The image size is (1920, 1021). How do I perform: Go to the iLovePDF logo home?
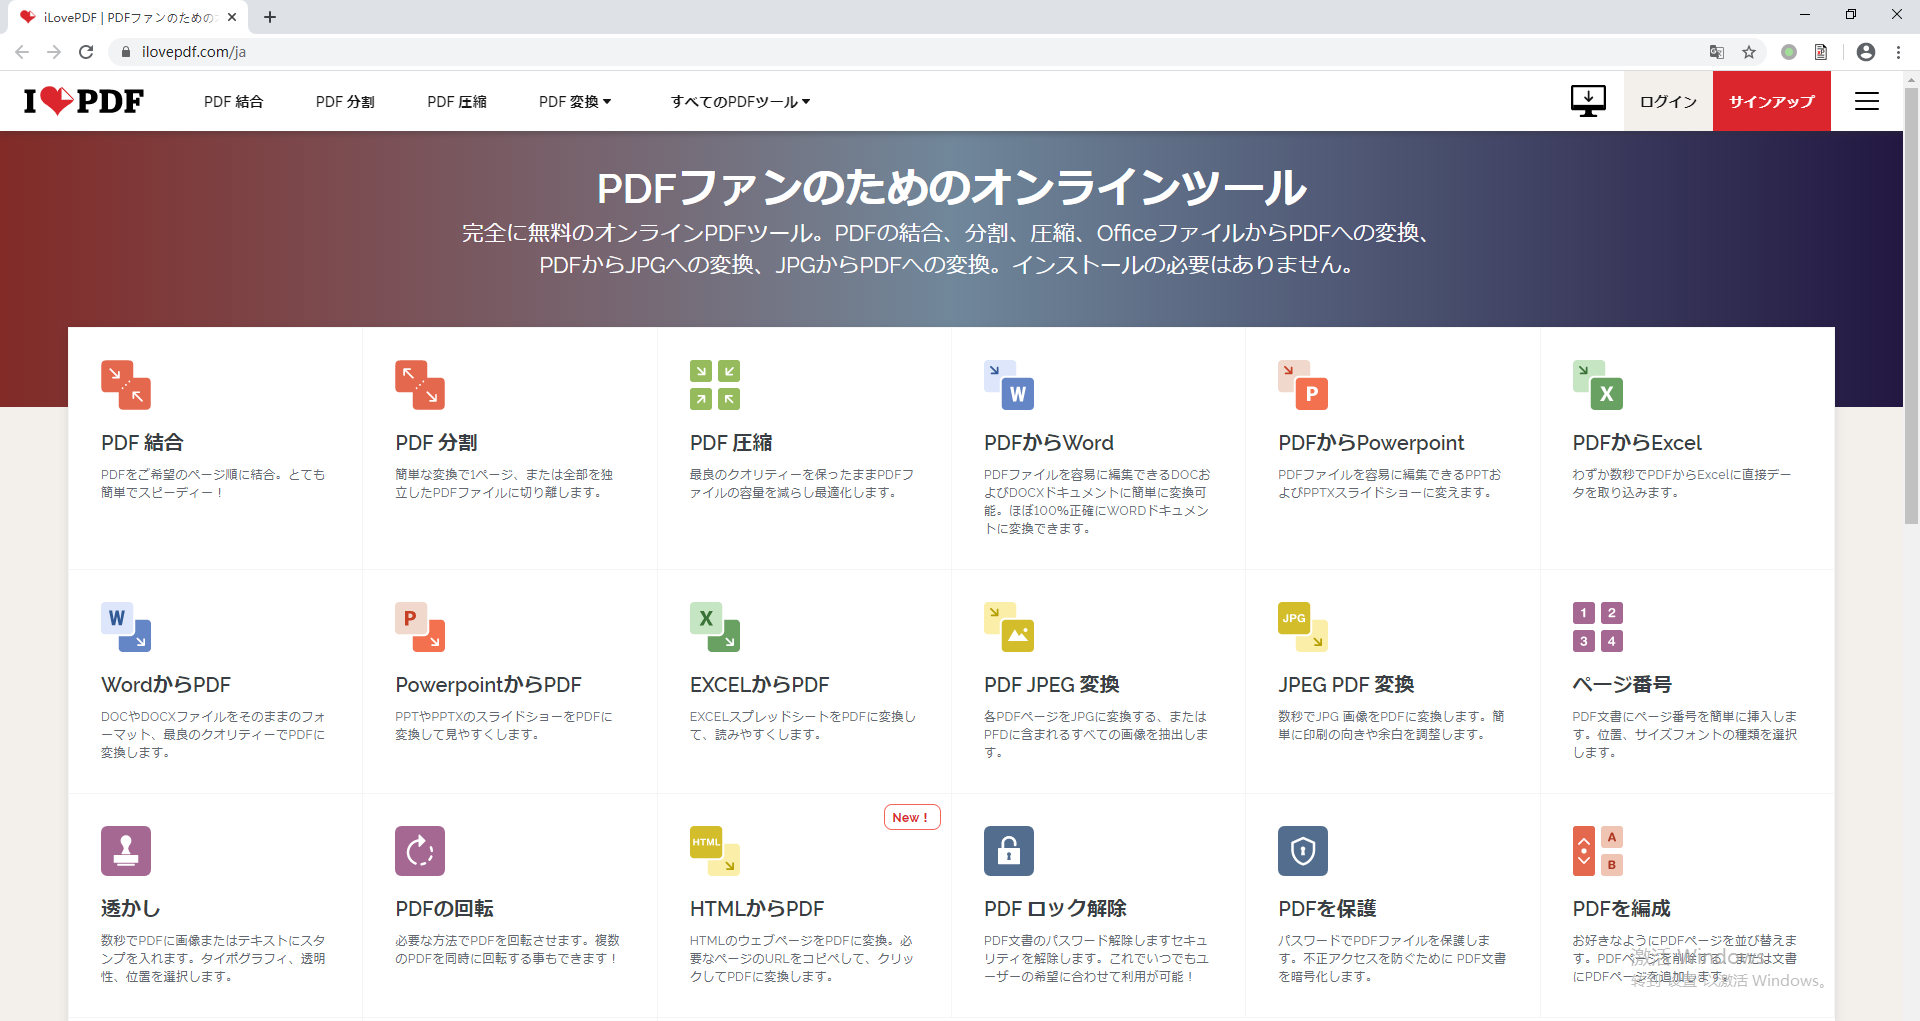(x=84, y=101)
